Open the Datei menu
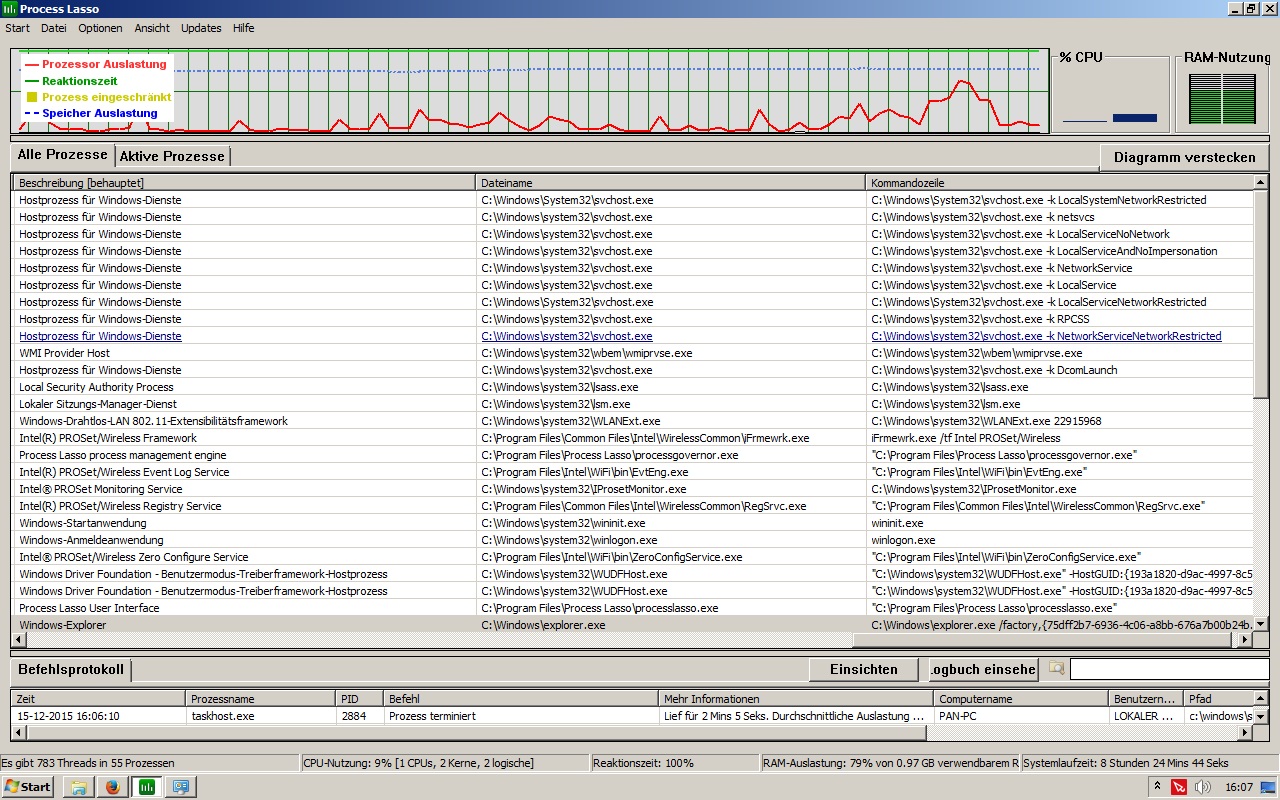1280x800 pixels. 54,28
